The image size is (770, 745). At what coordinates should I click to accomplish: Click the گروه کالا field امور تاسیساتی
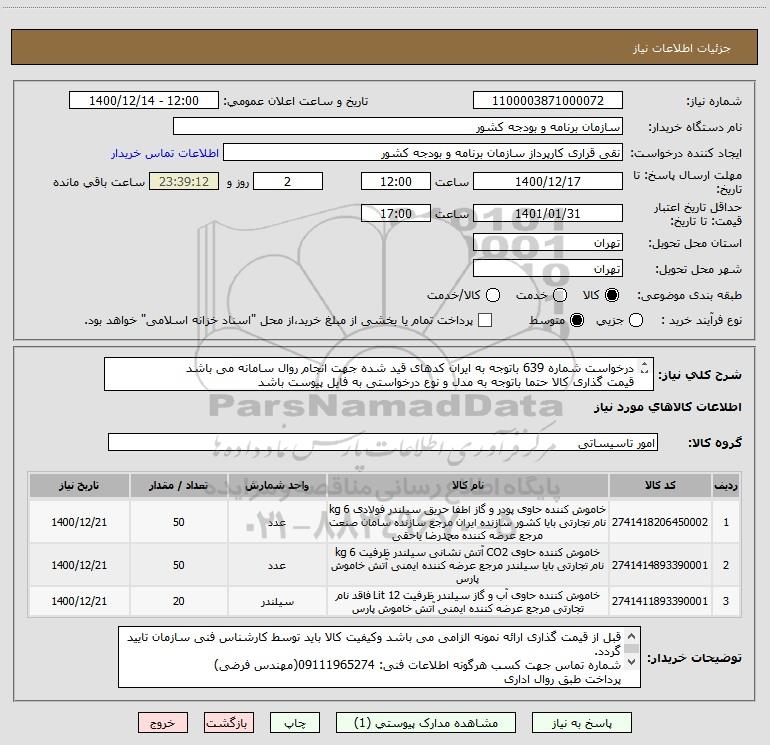383,442
